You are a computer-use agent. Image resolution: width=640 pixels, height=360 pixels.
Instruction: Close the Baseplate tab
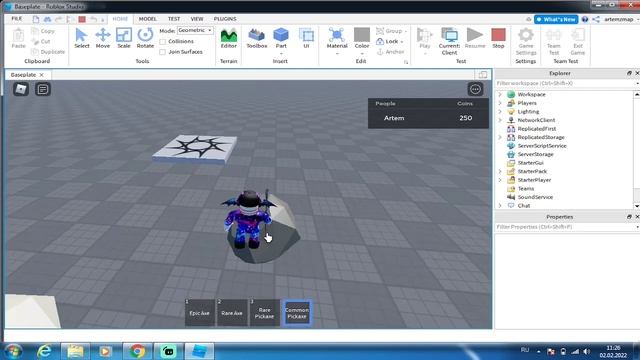42,75
